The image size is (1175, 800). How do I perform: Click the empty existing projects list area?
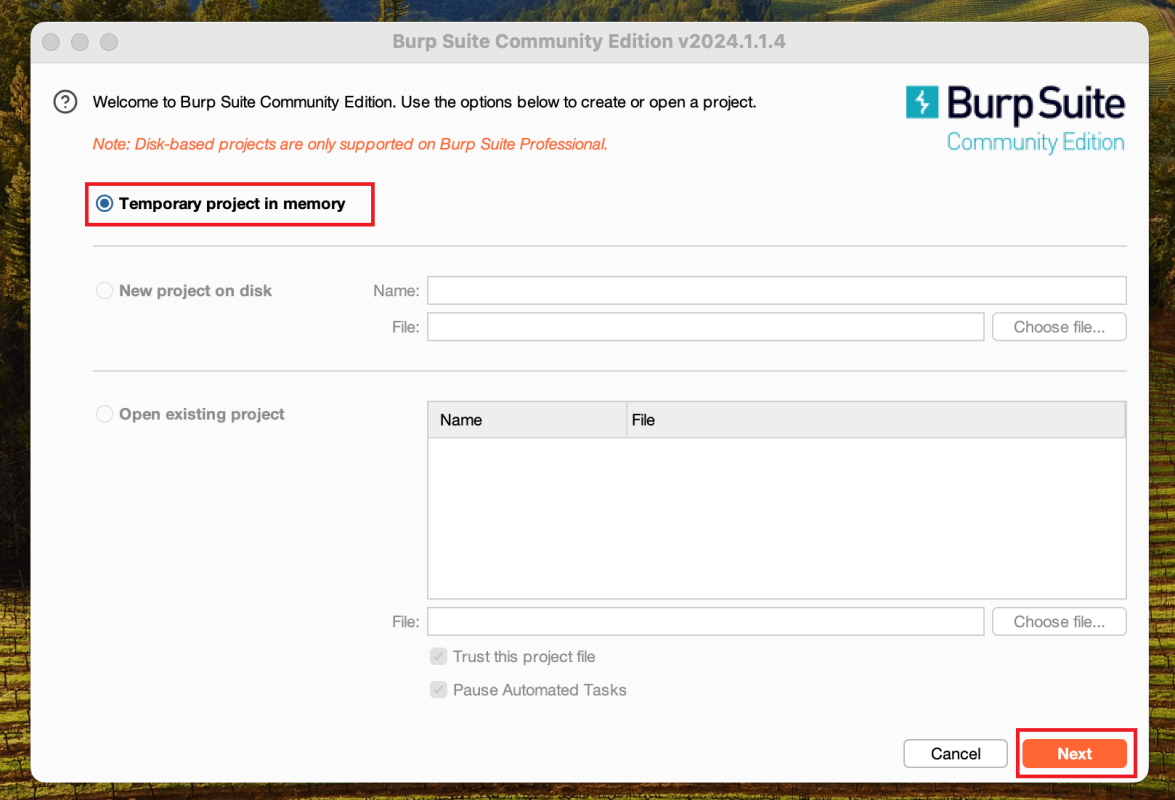pos(776,517)
